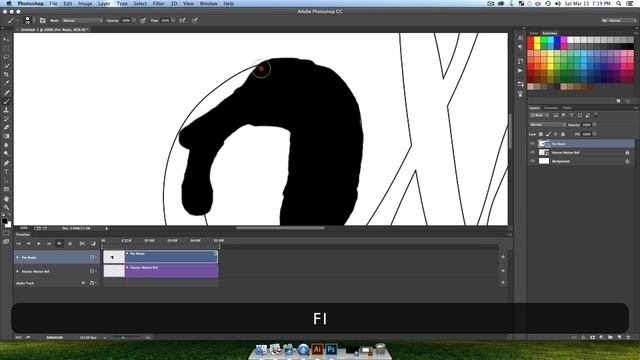This screenshot has height=360, width=640.
Task: Expand the second video track in Timeline
Action: tap(17, 271)
